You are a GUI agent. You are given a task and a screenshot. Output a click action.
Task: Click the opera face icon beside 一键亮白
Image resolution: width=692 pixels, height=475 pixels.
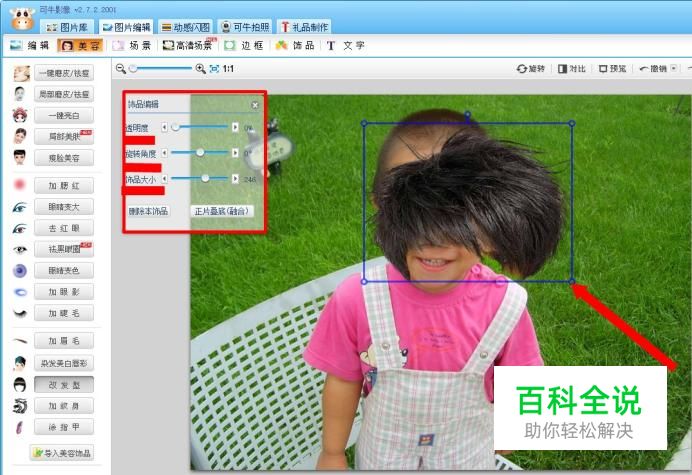click(20, 115)
